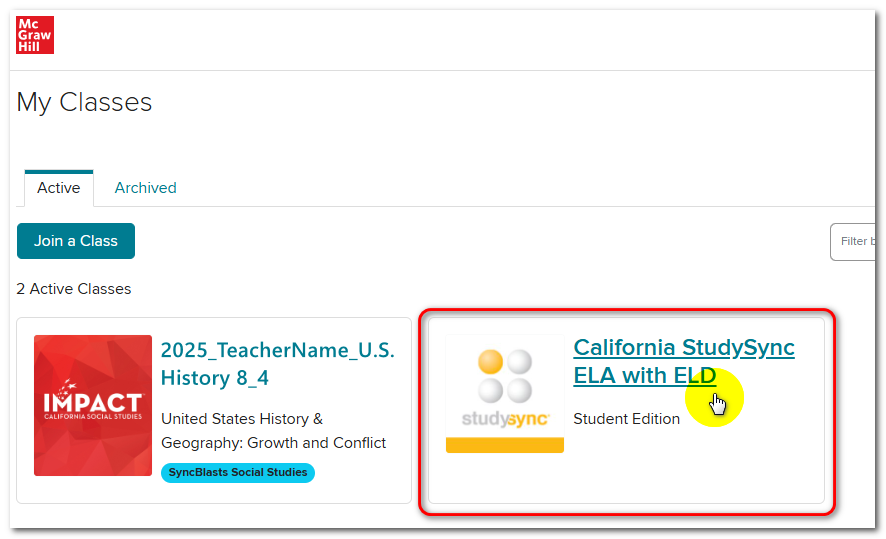Select the Student Edition label
The image size is (886, 539).
(626, 419)
